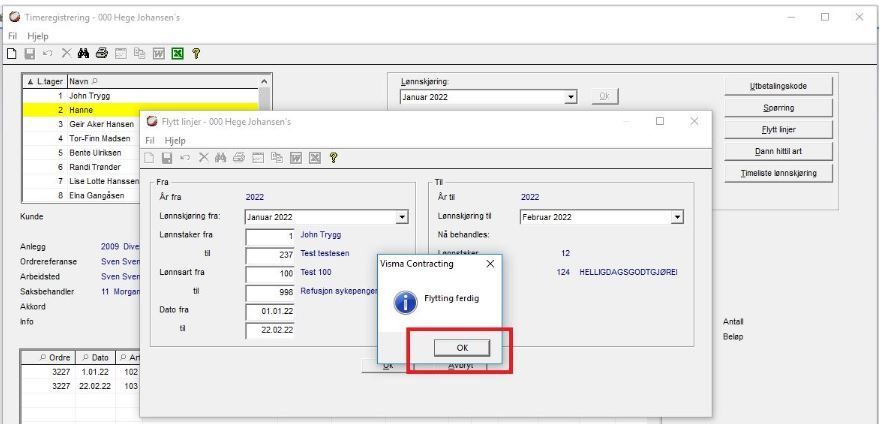Close the Visma Contracting message dialog
The image size is (887, 424).
pos(490,264)
